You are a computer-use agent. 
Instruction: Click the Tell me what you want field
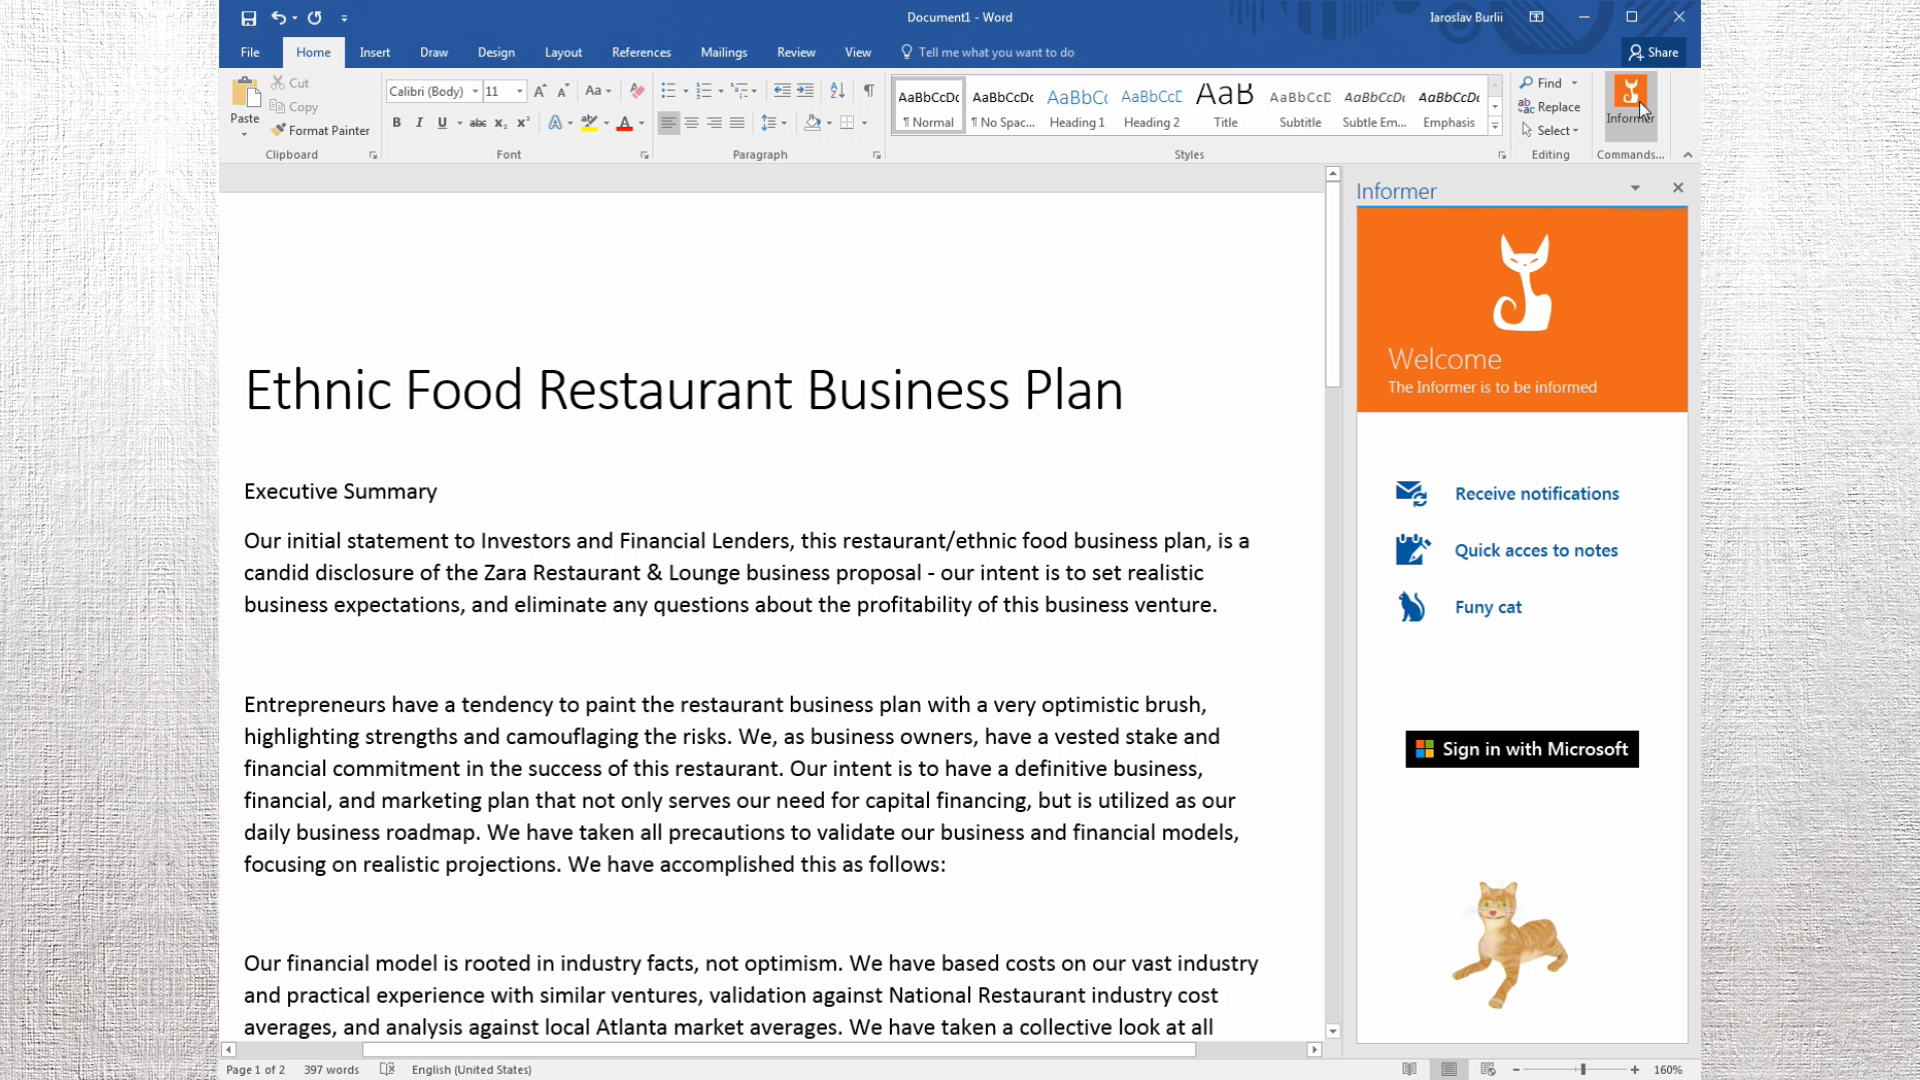tap(995, 52)
